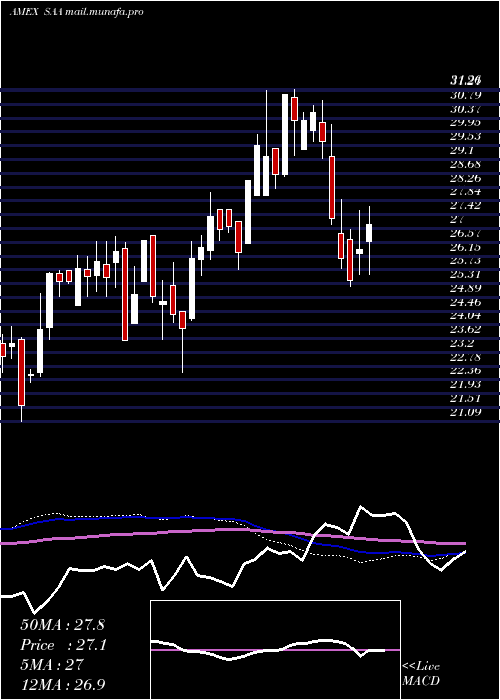Select the 5MA : 27 value
Viewport: 500px width, 700px height.
[52, 665]
